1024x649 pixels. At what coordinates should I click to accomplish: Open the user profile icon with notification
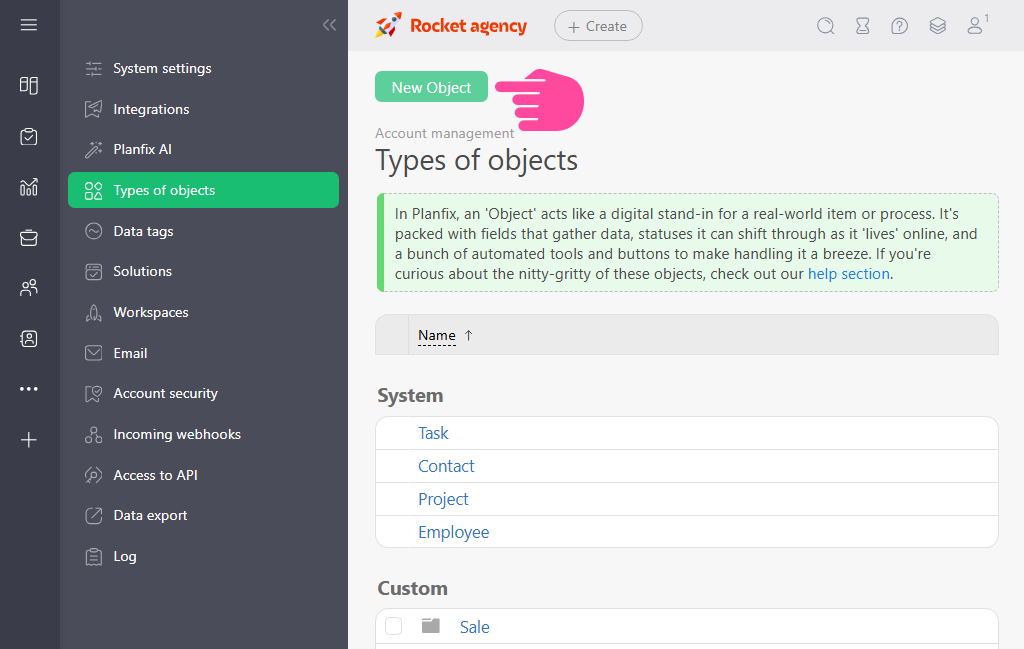(976, 25)
